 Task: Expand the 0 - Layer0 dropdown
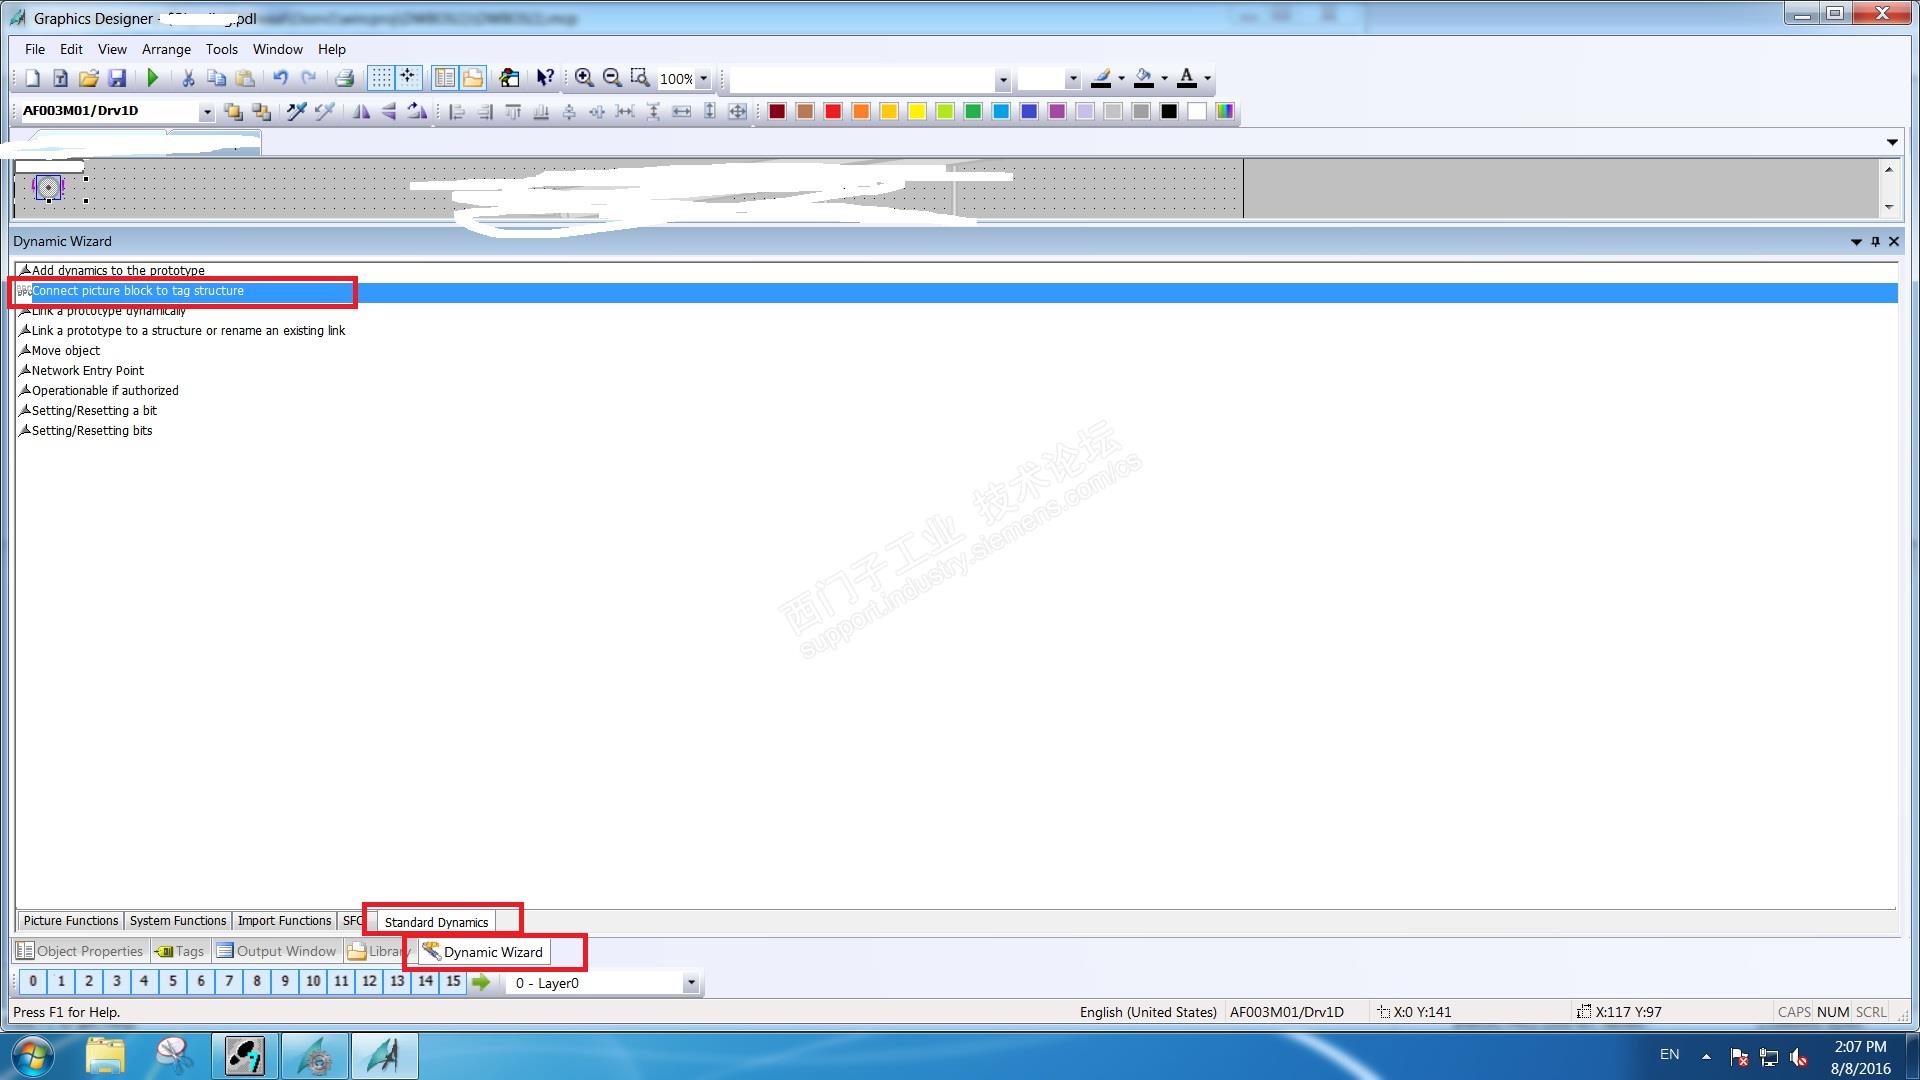691,983
